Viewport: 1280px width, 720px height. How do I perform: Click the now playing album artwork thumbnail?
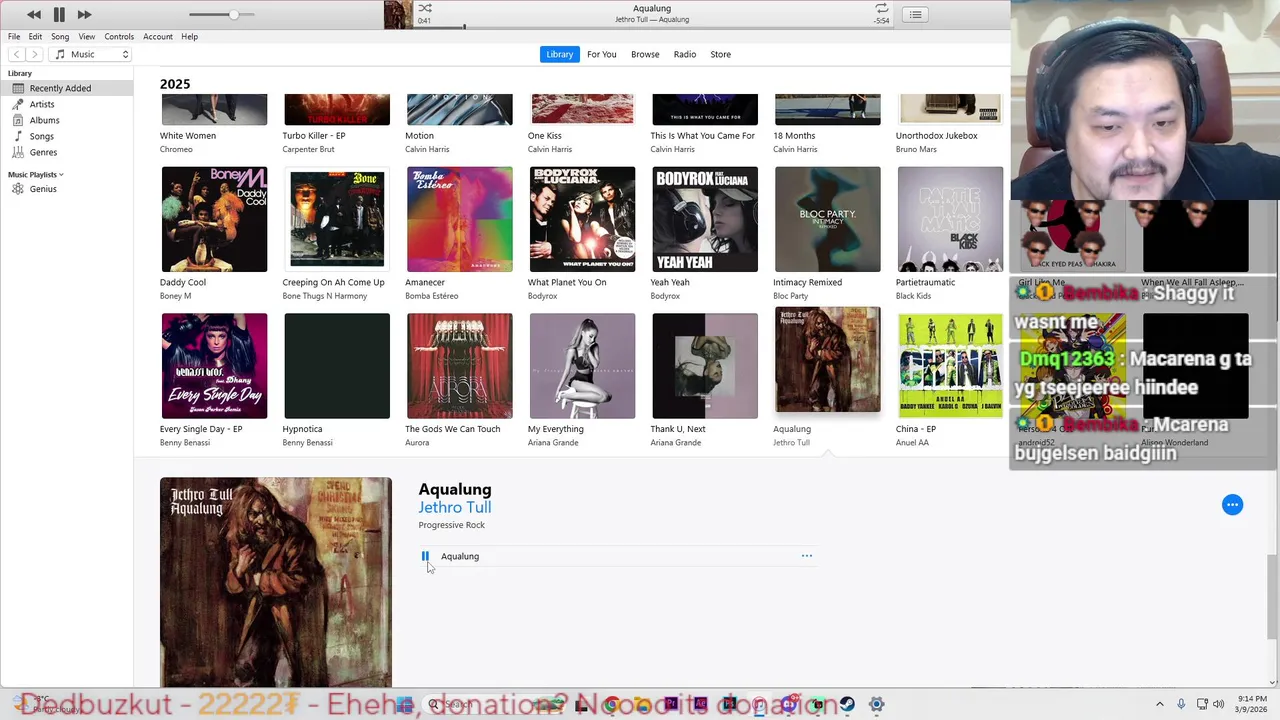pos(398,14)
